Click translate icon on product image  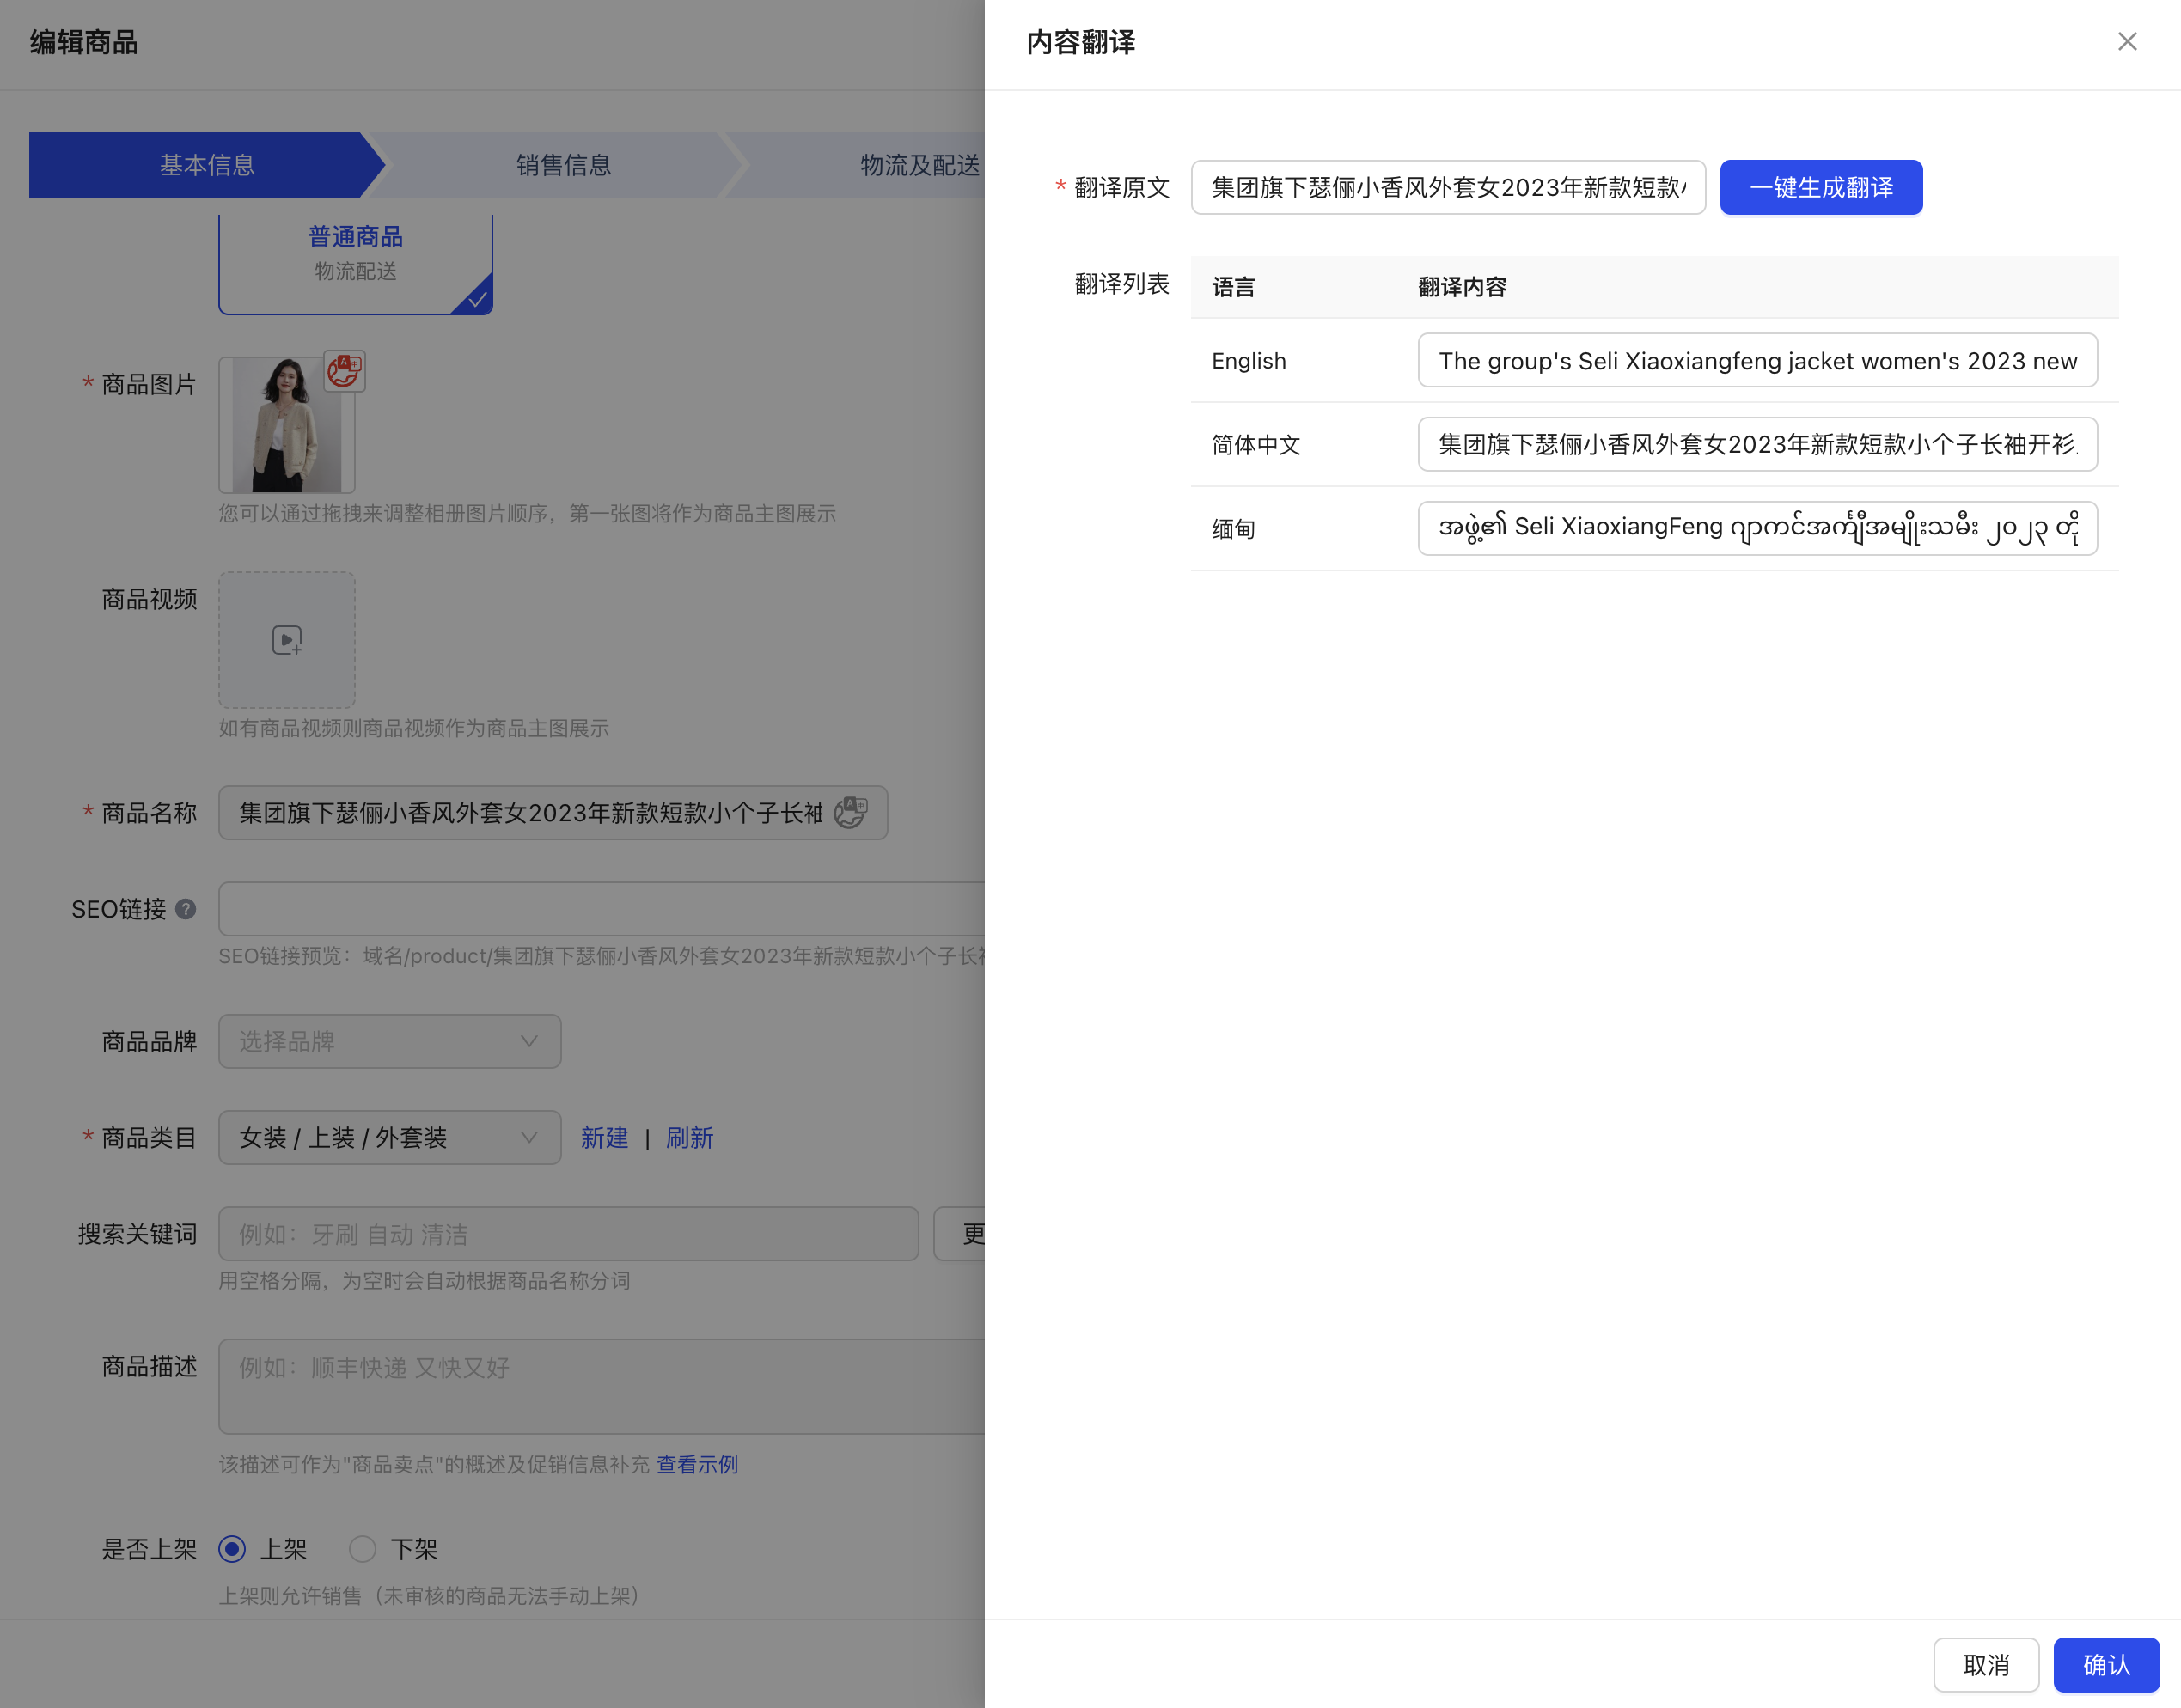pyautogui.click(x=344, y=371)
